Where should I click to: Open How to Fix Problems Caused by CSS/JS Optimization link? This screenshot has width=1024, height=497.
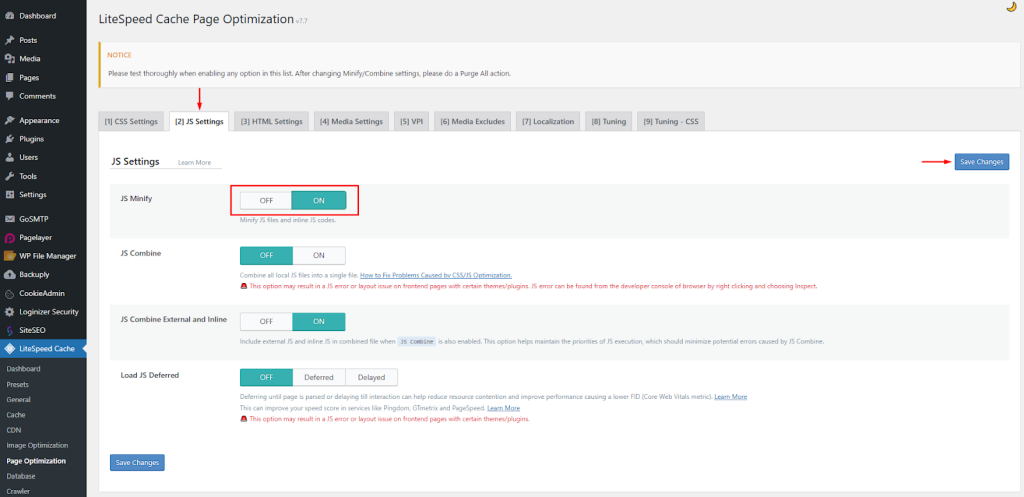click(x=436, y=276)
